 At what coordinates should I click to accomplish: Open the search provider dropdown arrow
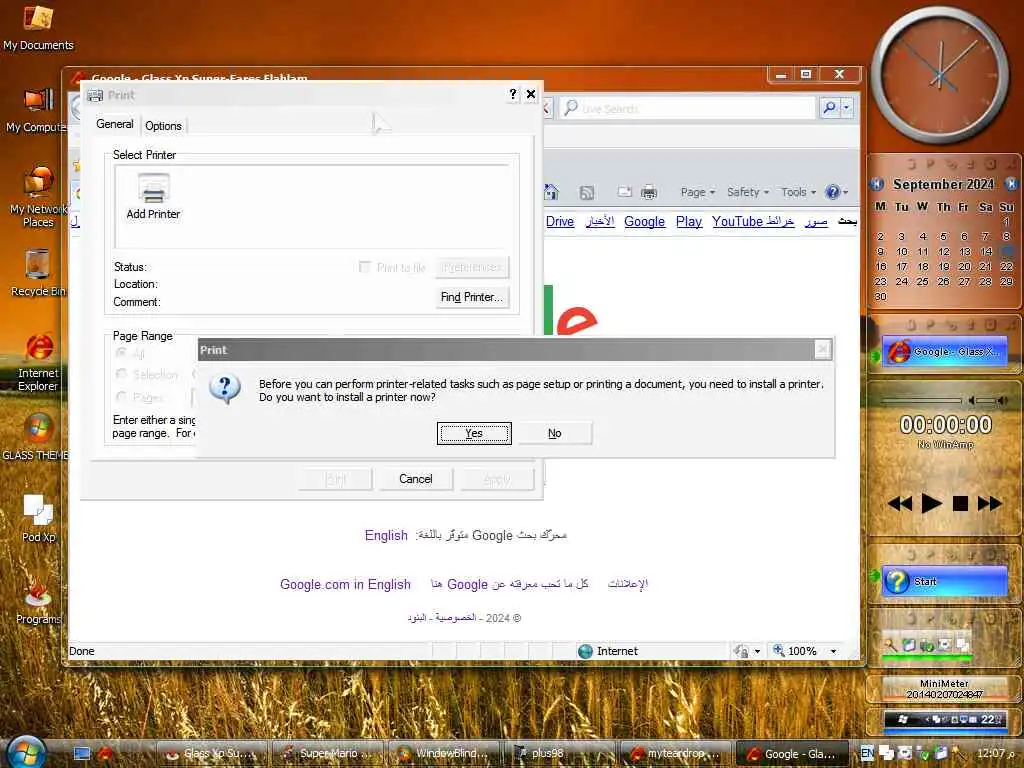(x=846, y=107)
